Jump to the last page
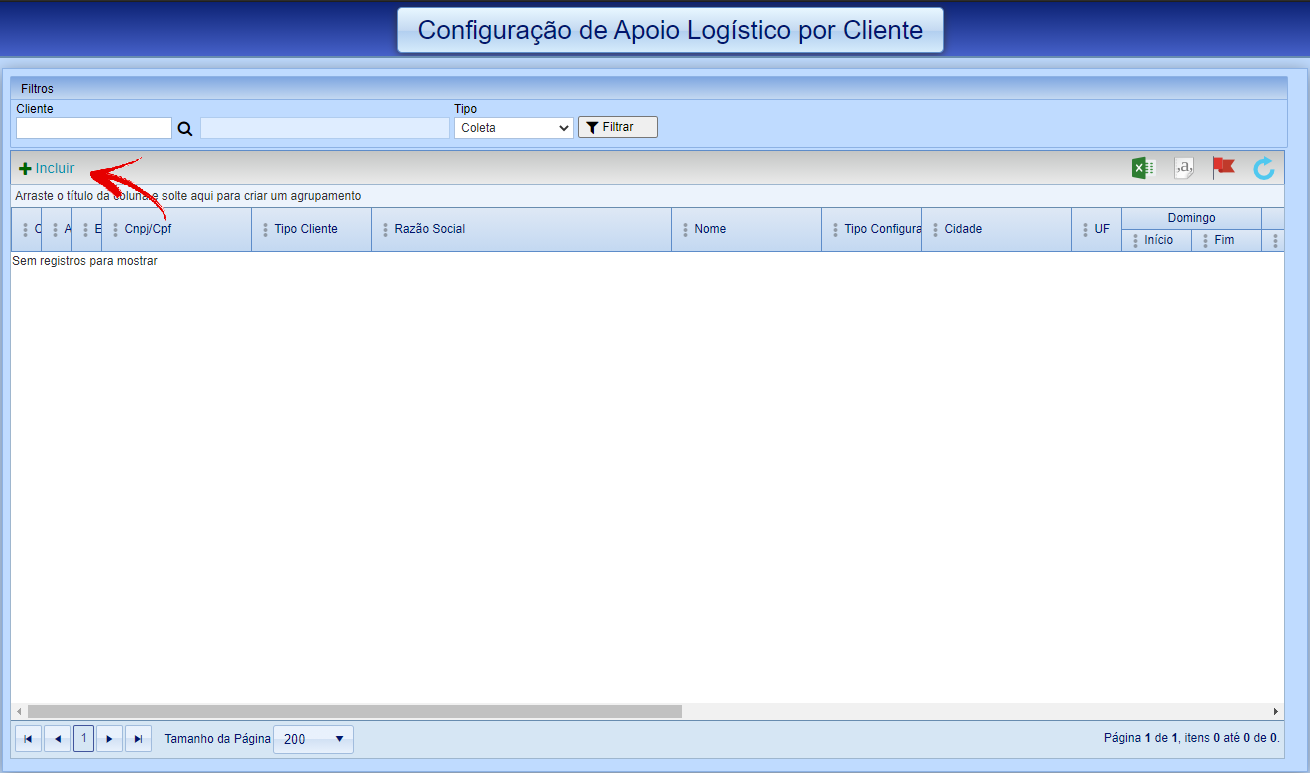The image size is (1310, 773). (139, 739)
